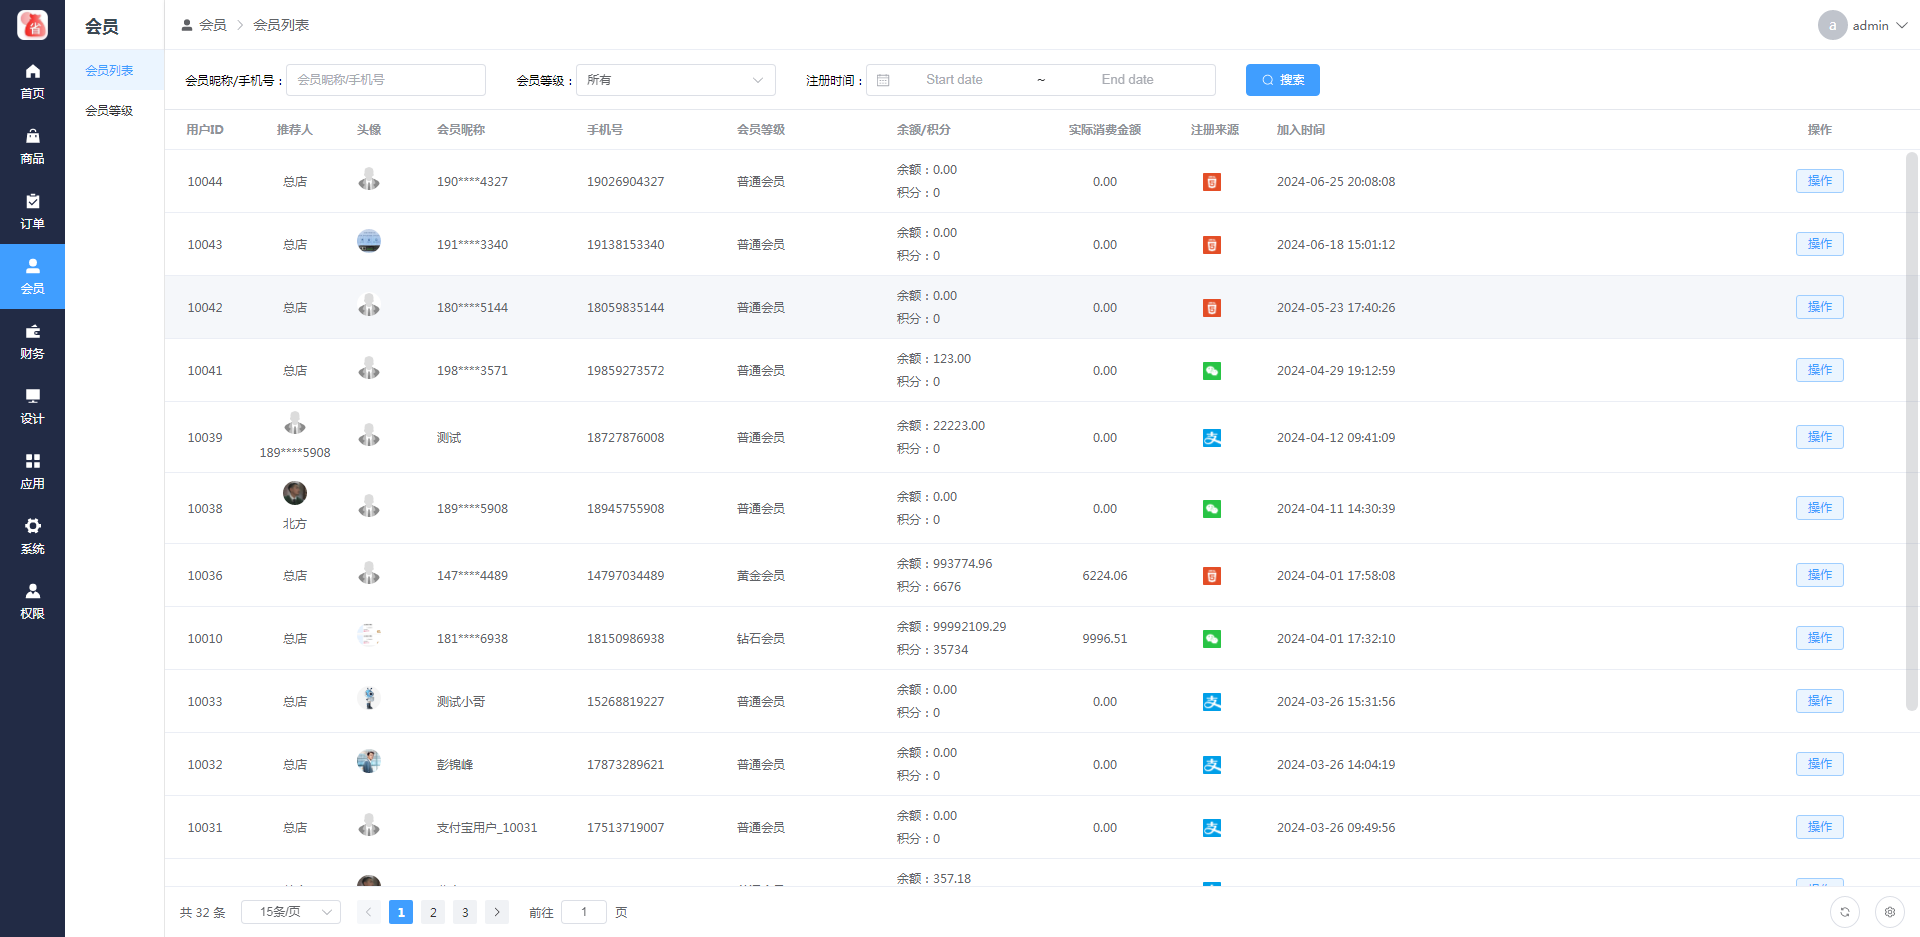Open the 系统 settings gear section
Screen dimensions: 1920x937
coord(32,536)
